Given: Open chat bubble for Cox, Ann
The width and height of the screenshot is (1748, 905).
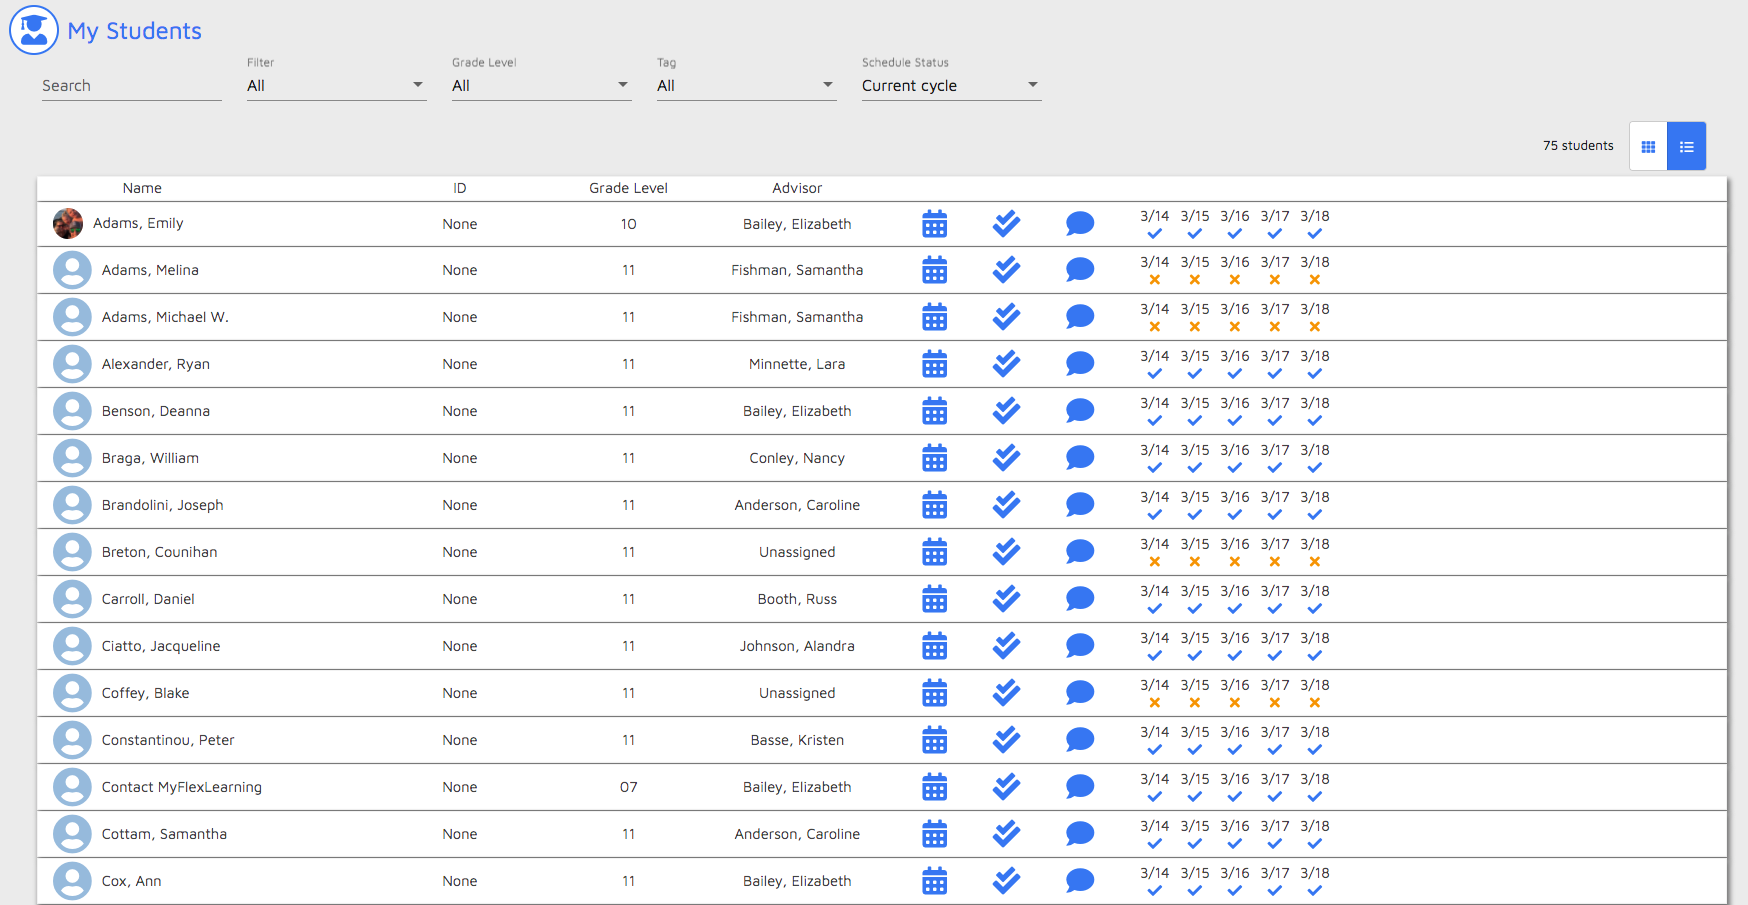Looking at the screenshot, I should pos(1079,881).
